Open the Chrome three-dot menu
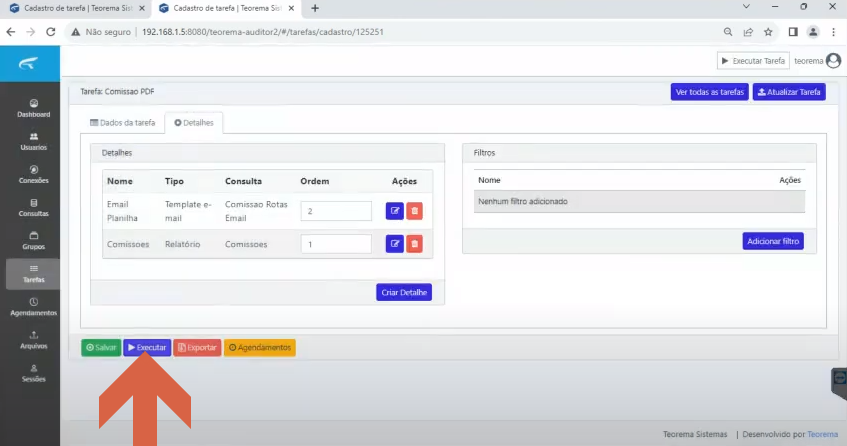This screenshot has height=446, width=847. [x=833, y=32]
